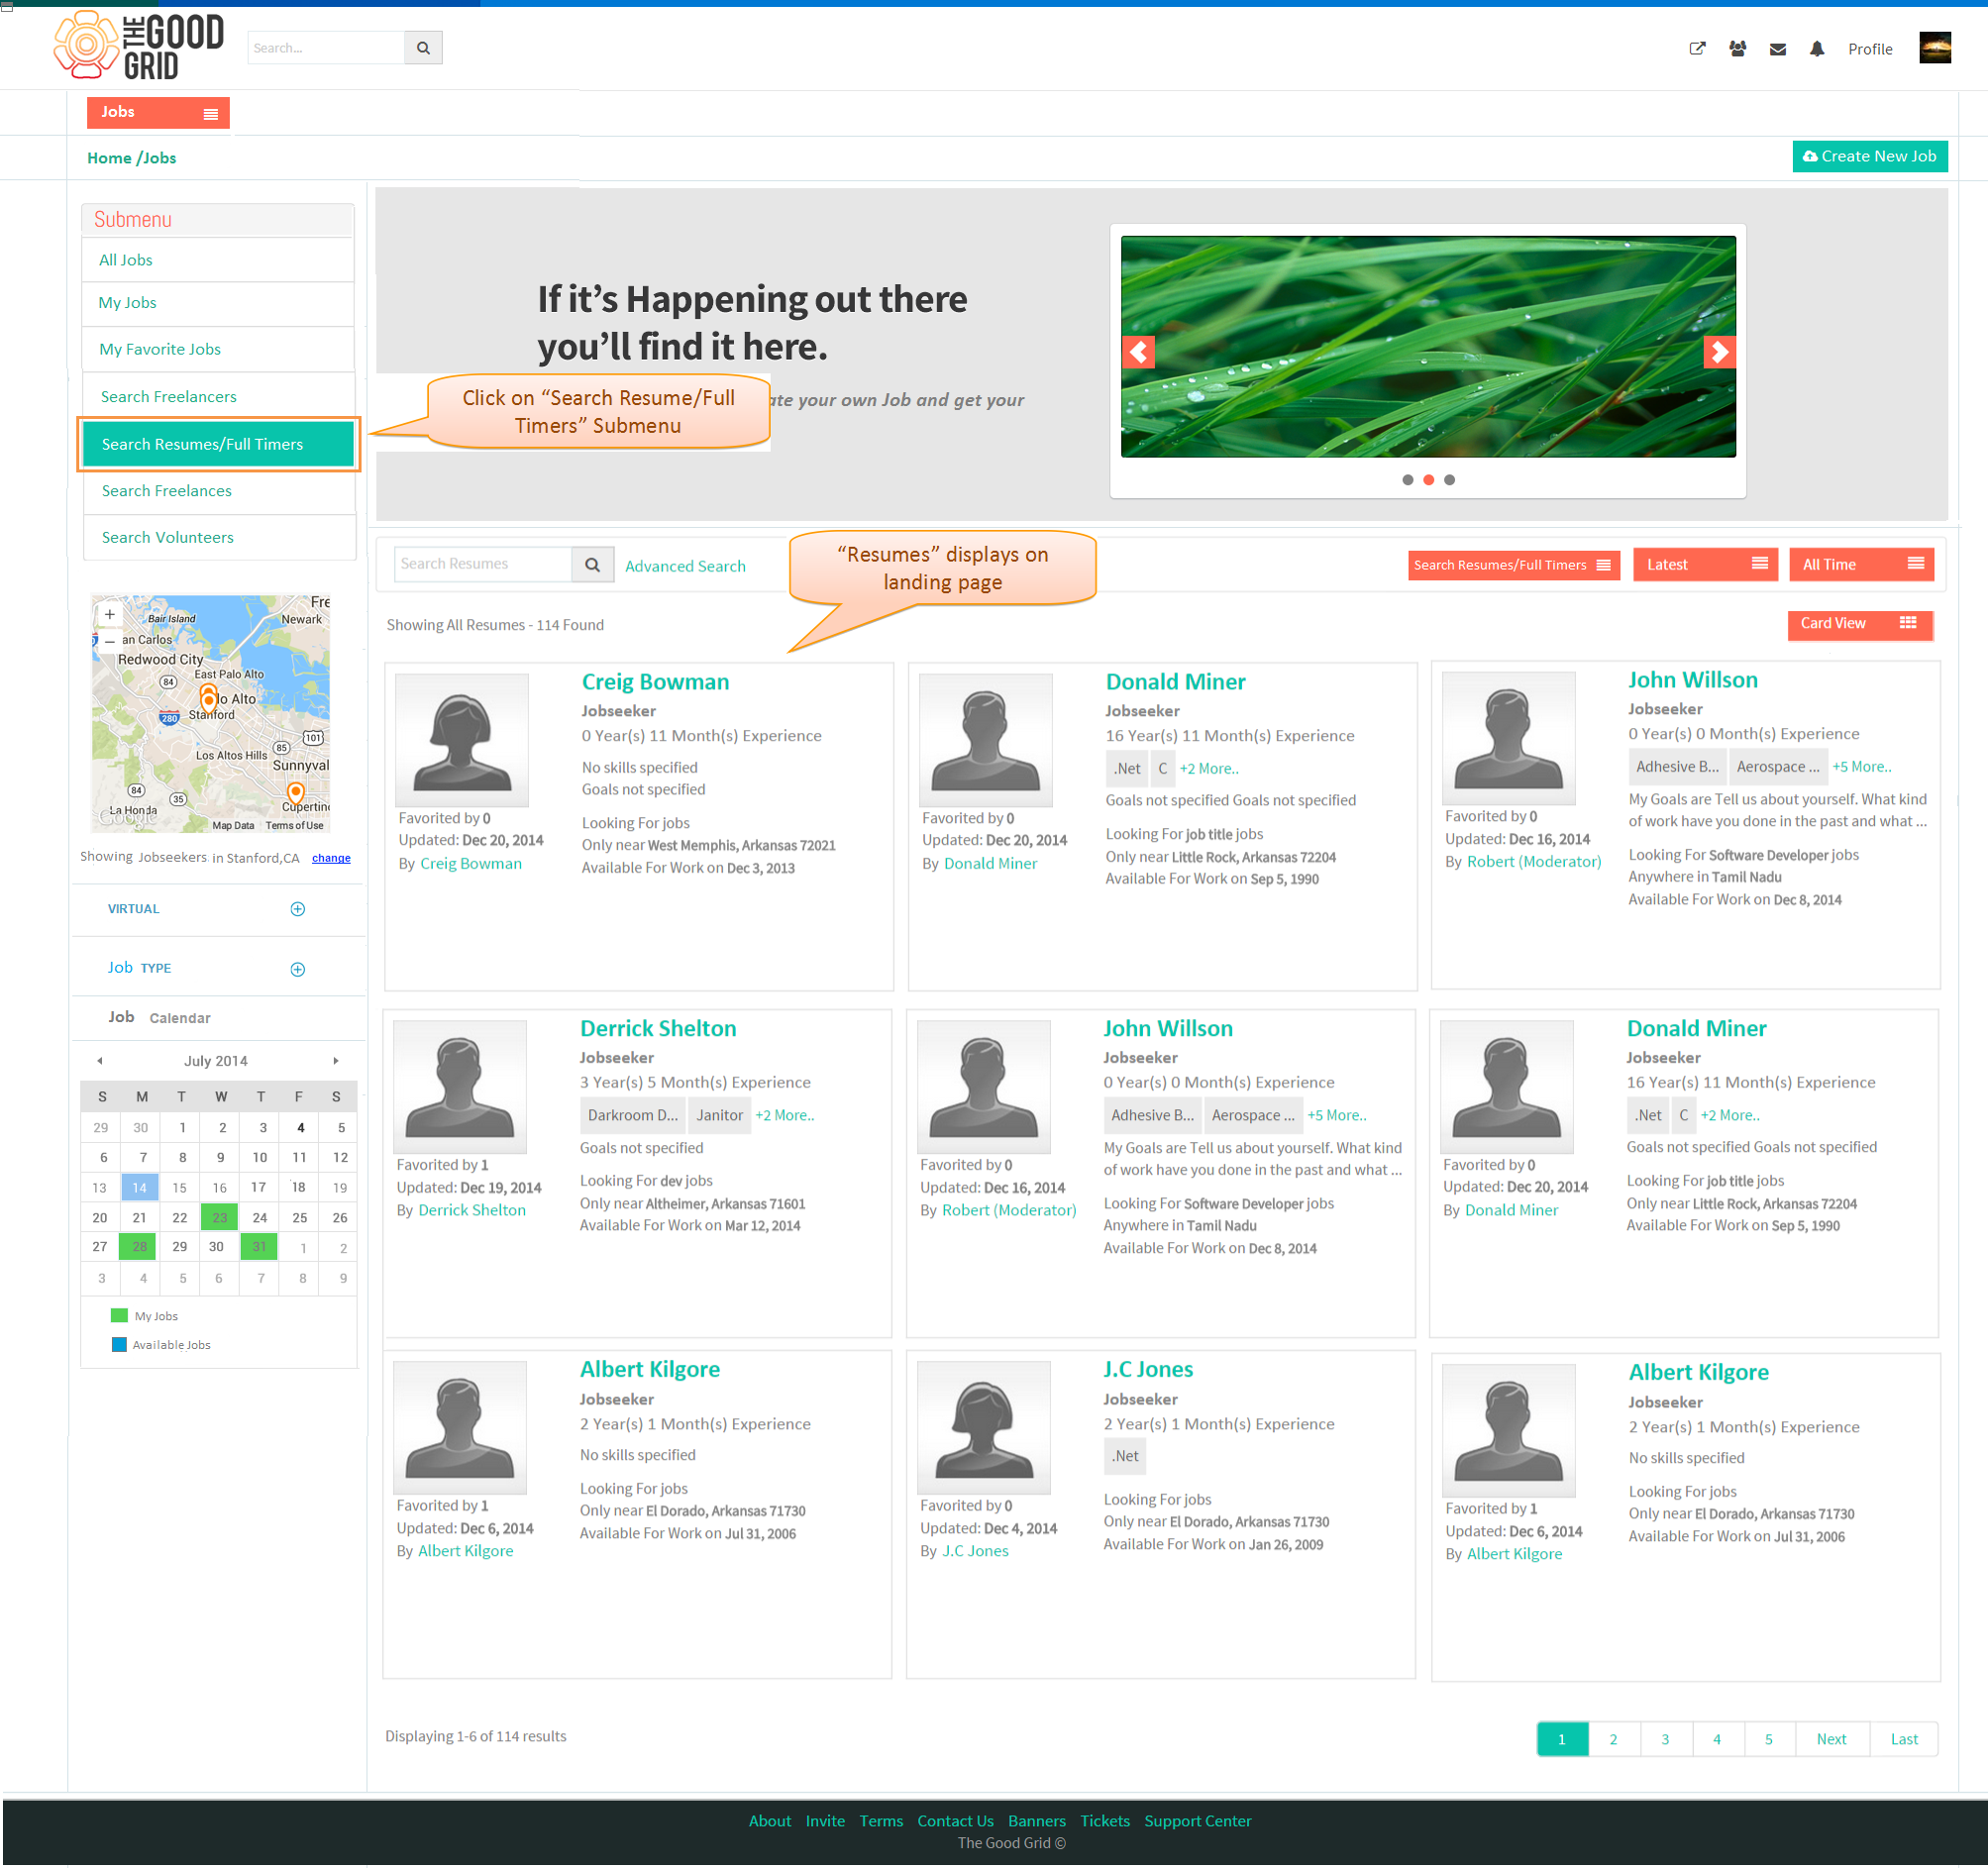Go to next month in Job Calendar
Viewport: 1988px width, 1868px height.
pyautogui.click(x=336, y=1061)
